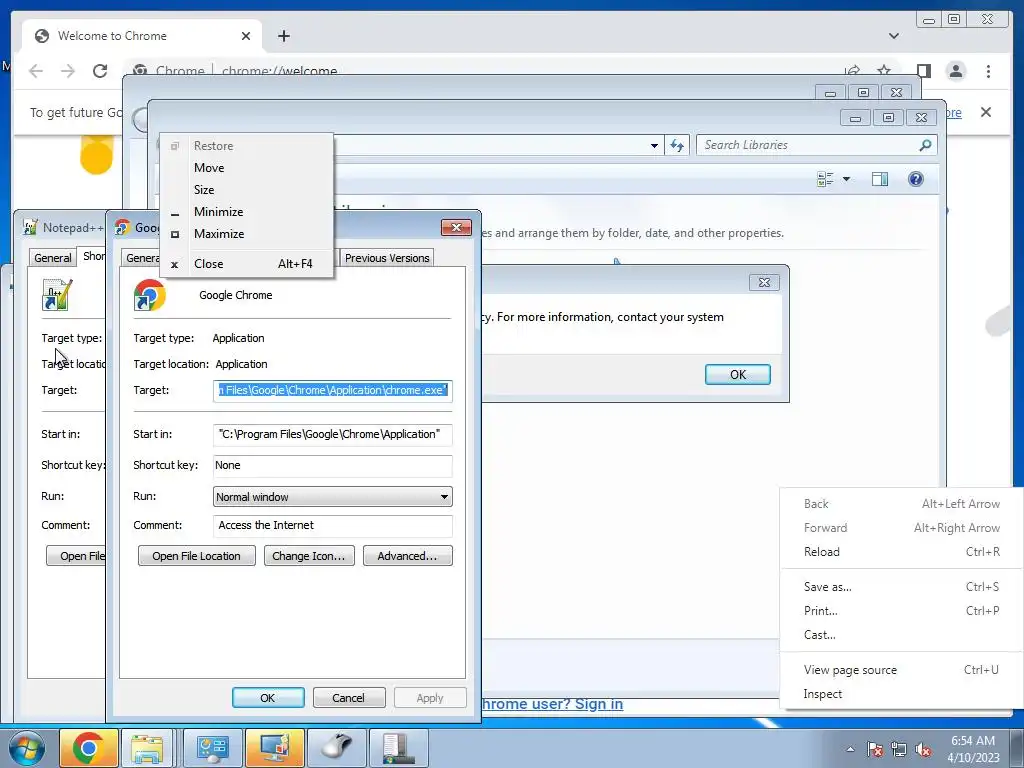The width and height of the screenshot is (1024, 768).
Task: Click the Control Panel taskbar icon
Action: click(212, 748)
